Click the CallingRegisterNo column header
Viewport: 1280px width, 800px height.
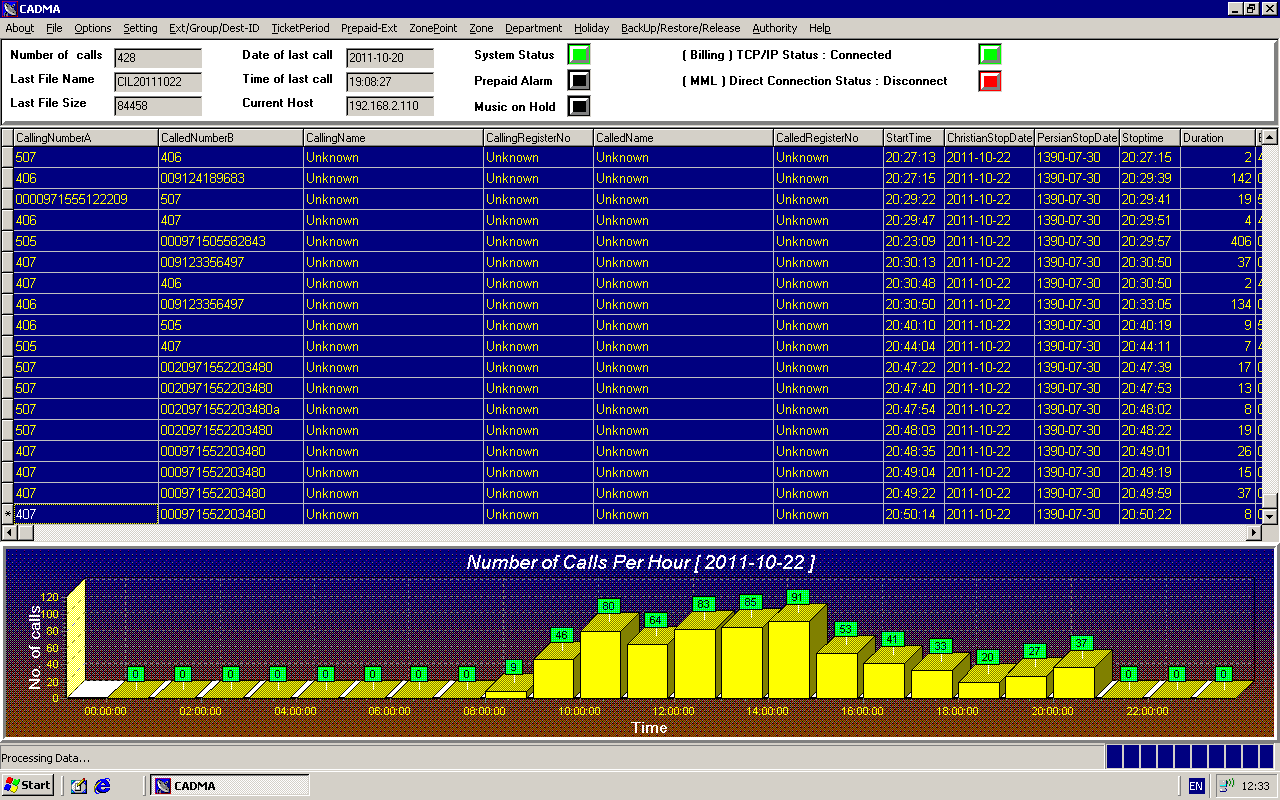coord(538,138)
